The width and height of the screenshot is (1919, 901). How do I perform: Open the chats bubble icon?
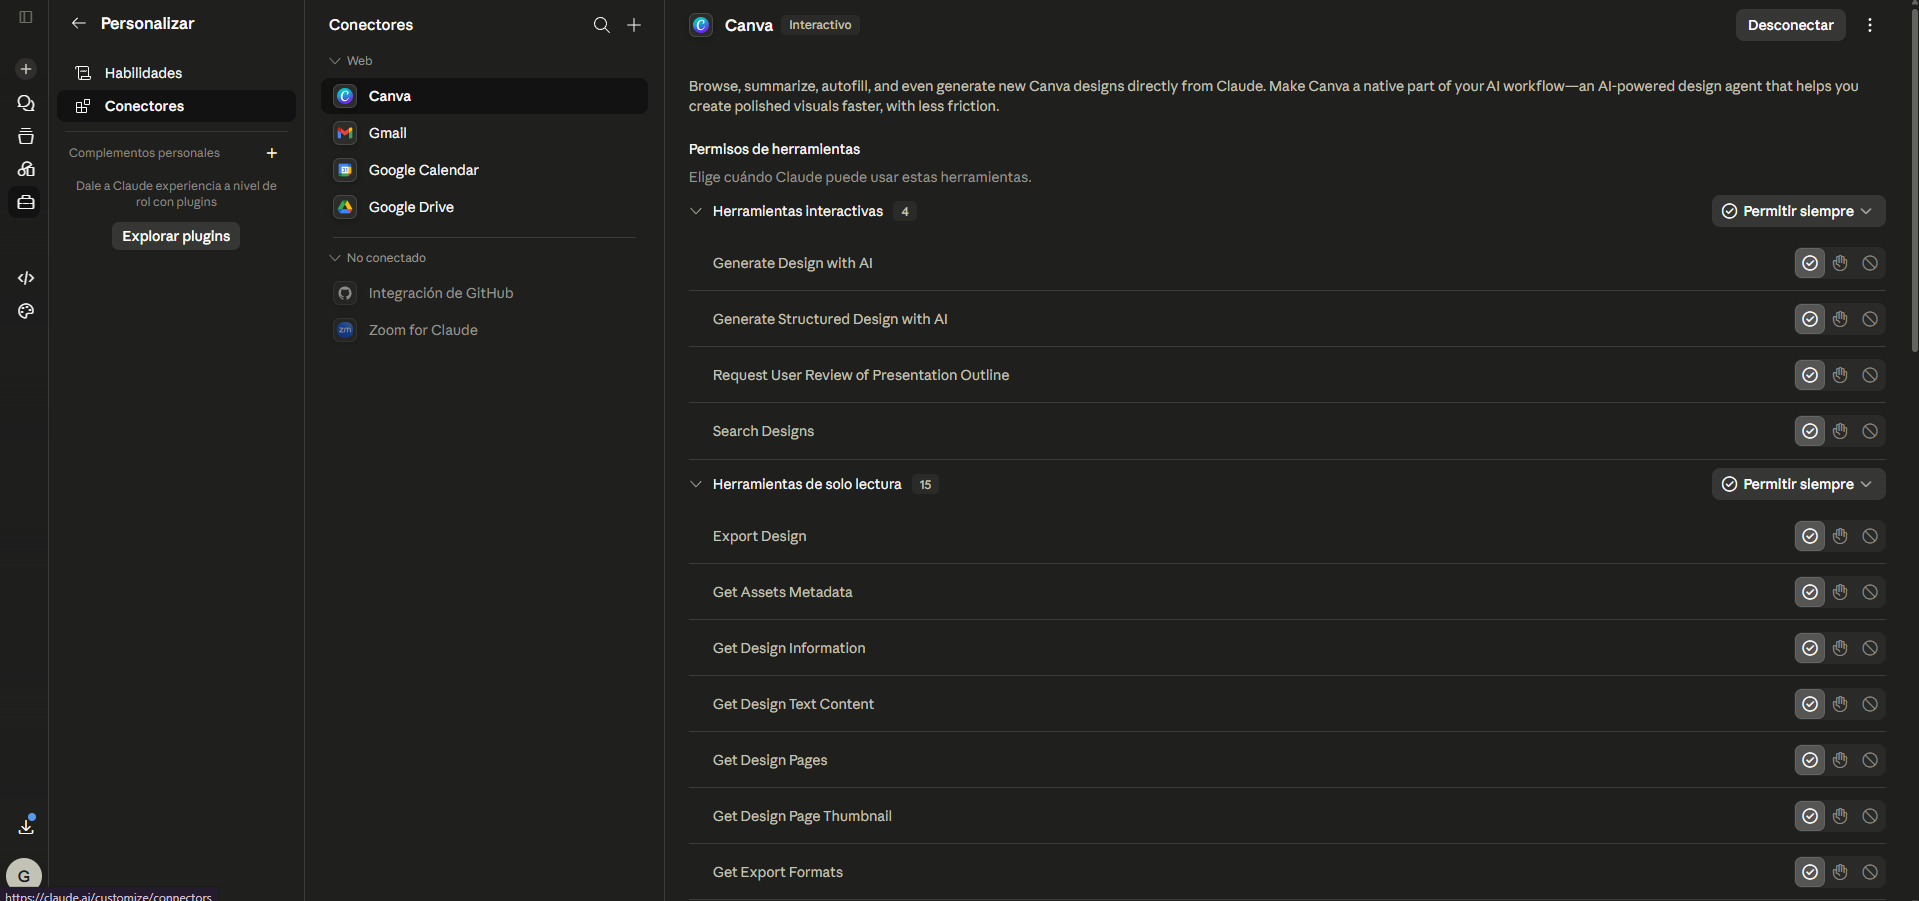pos(26,103)
